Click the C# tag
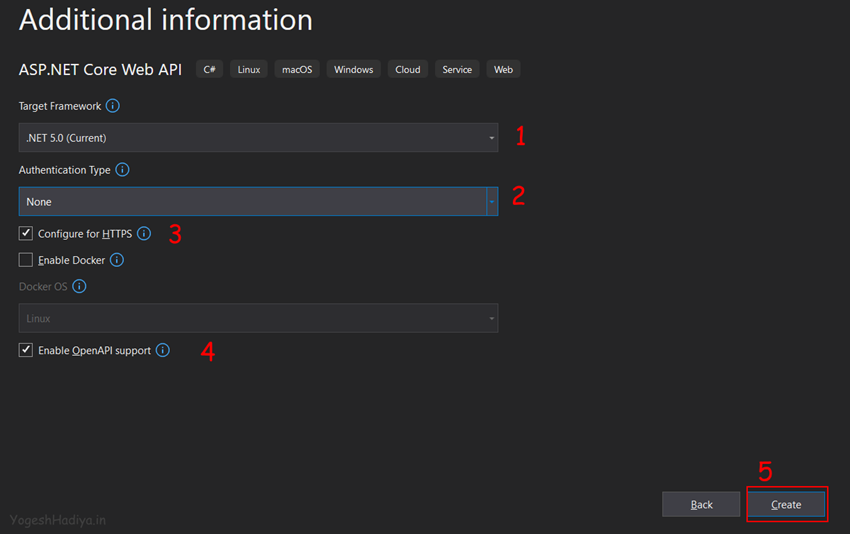The image size is (850, 534). click(210, 70)
